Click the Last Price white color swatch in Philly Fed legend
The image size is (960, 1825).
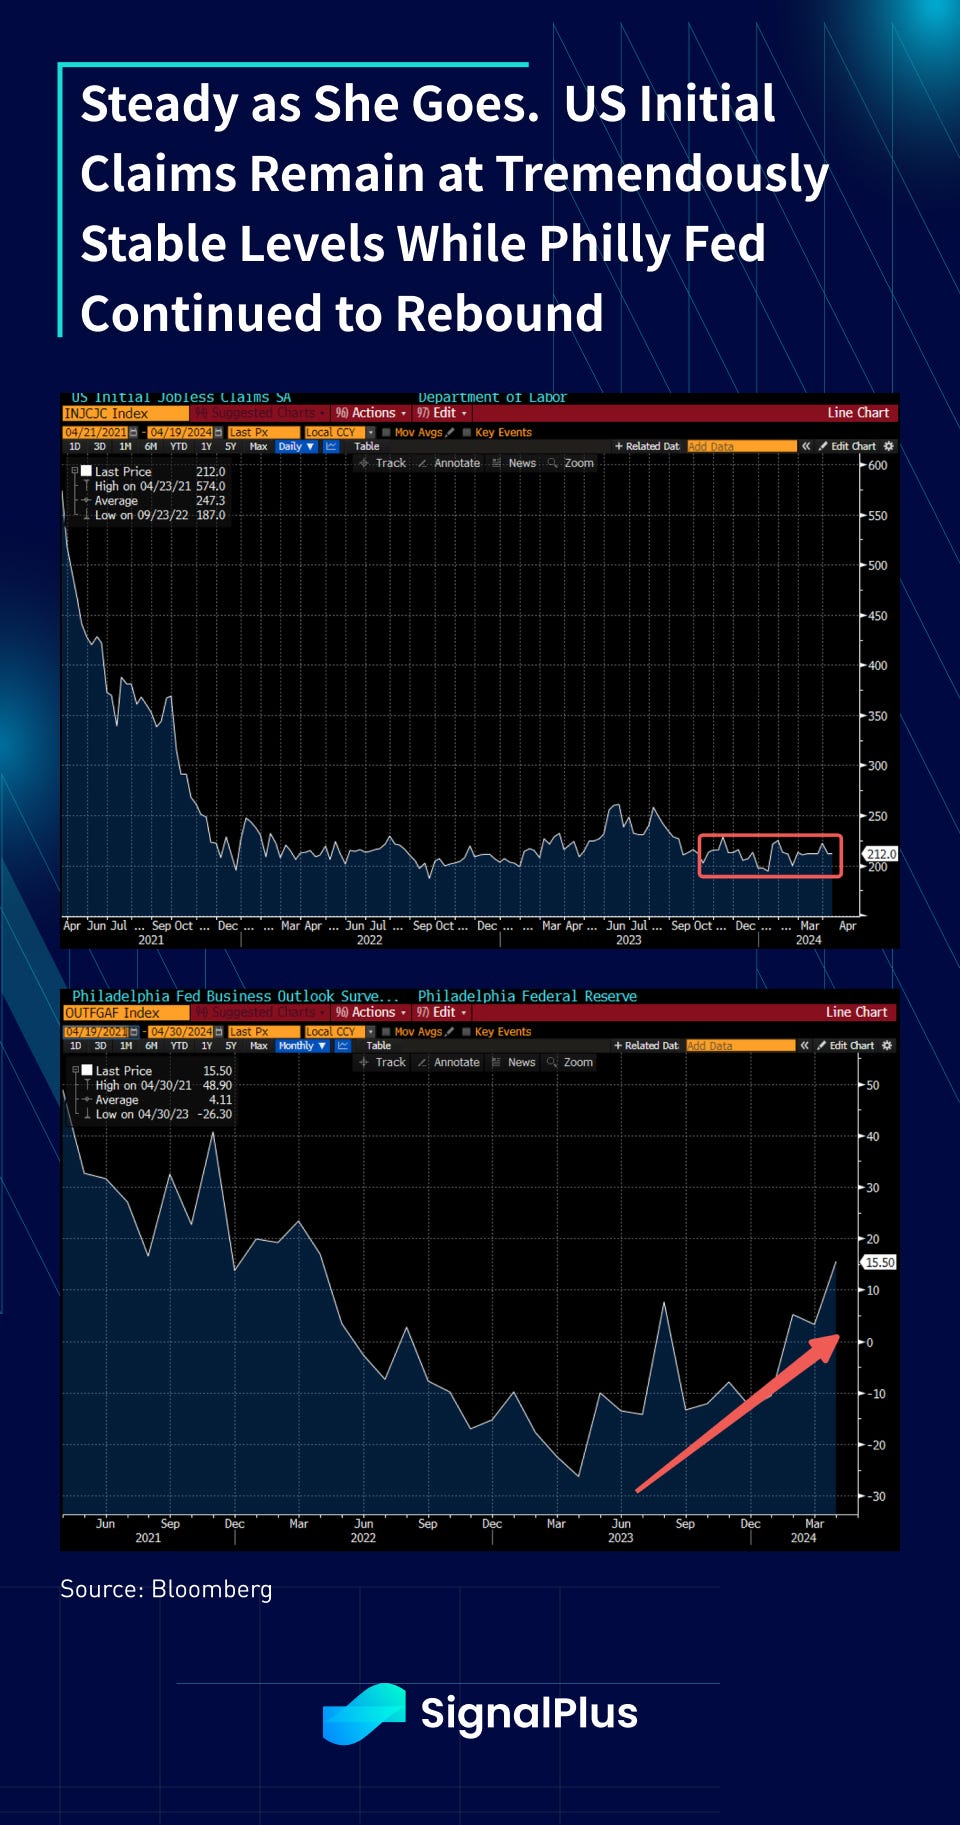(86, 1070)
